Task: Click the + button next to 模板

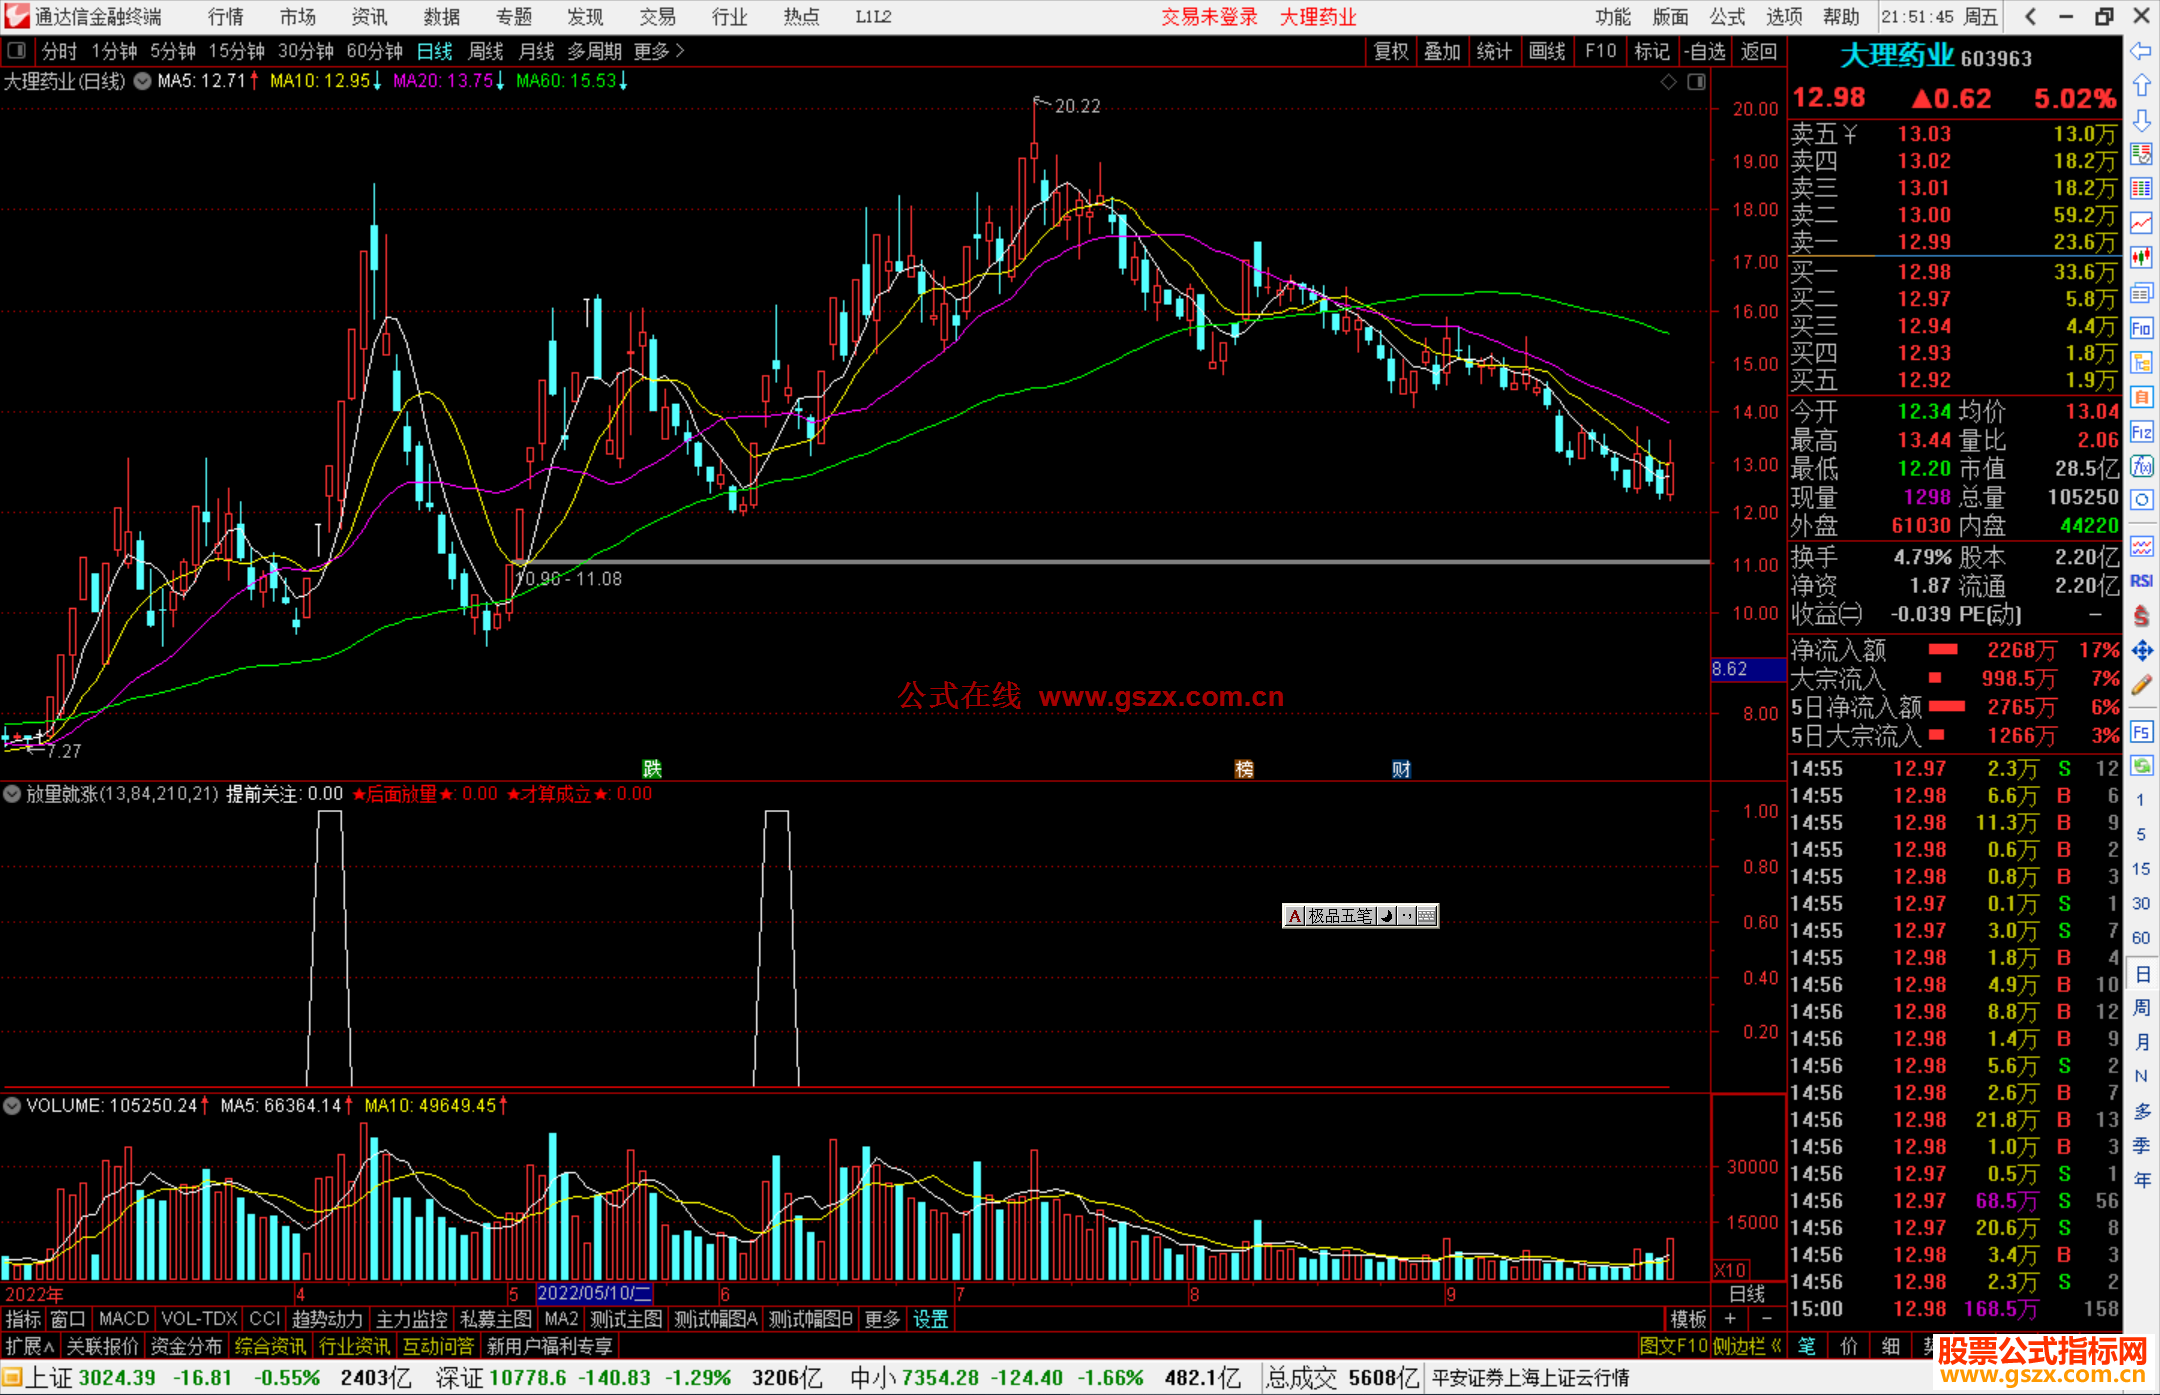Action: point(1730,1319)
